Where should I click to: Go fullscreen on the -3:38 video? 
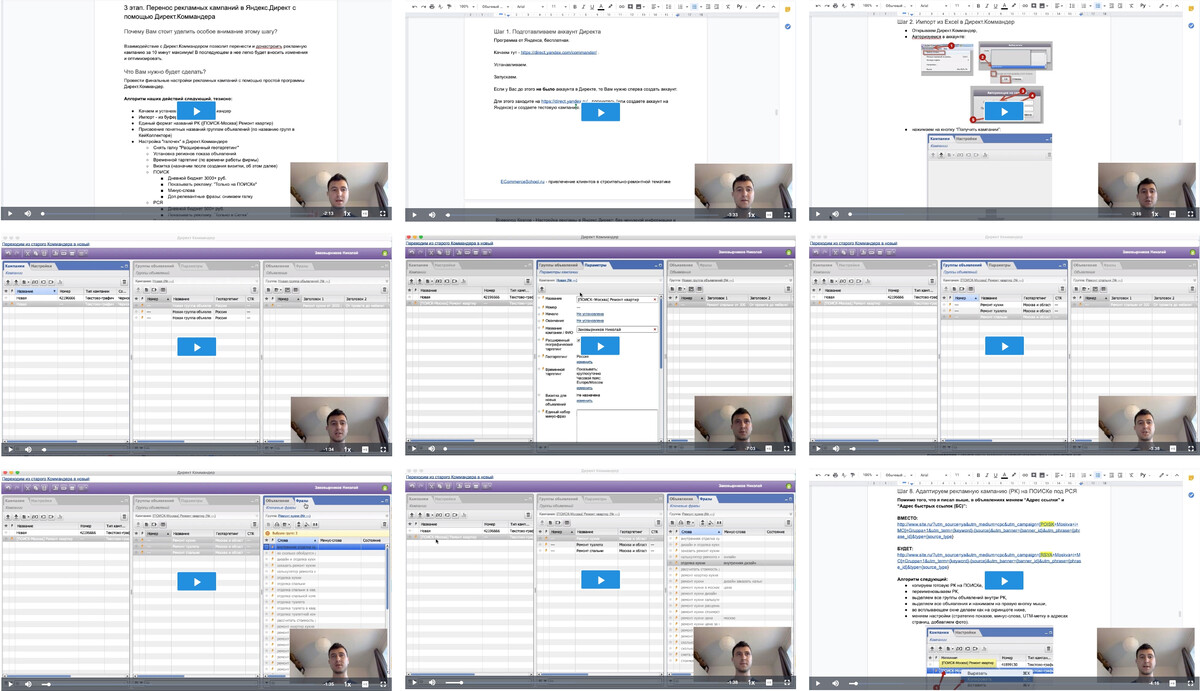click(x=1191, y=449)
